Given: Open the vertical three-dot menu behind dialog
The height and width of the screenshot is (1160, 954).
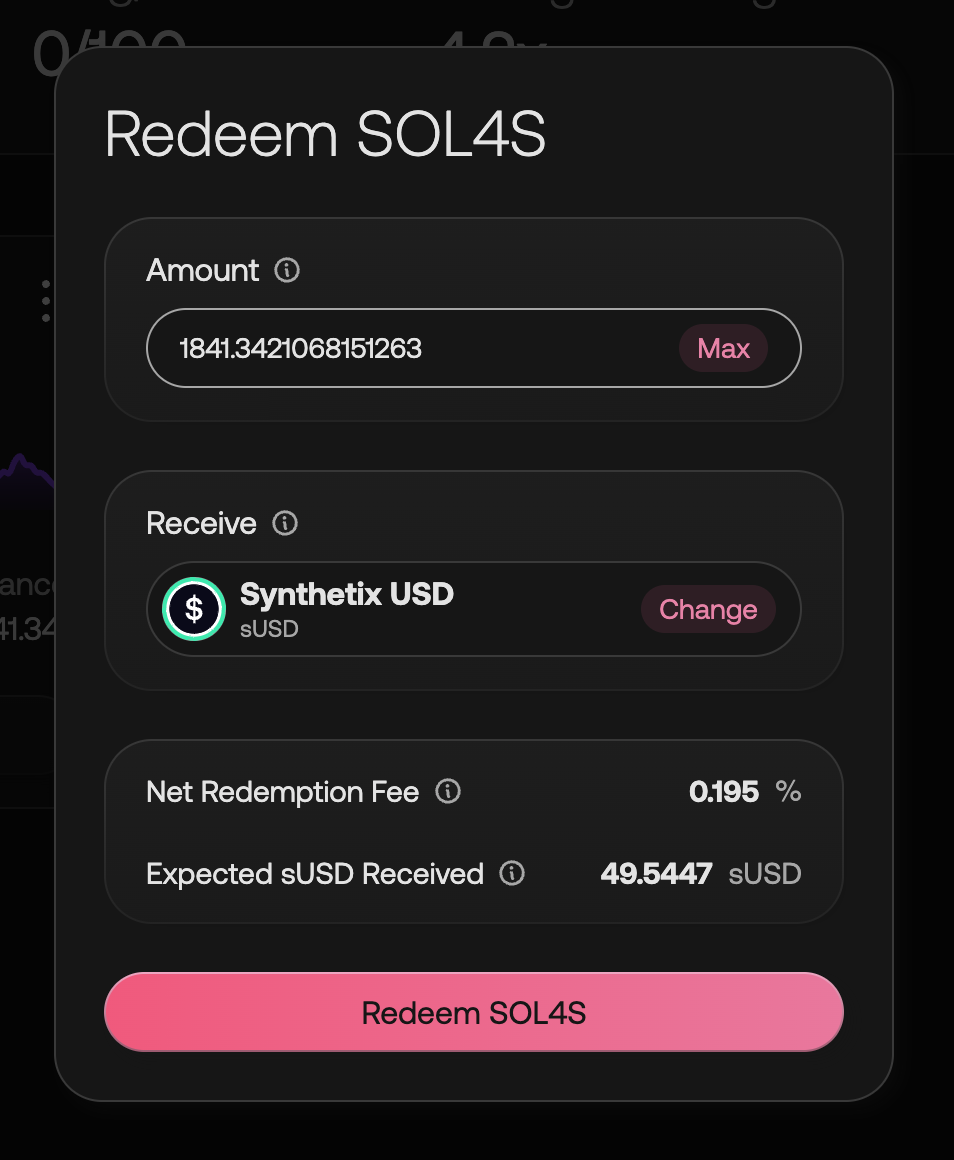Looking at the screenshot, I should pos(46,301).
